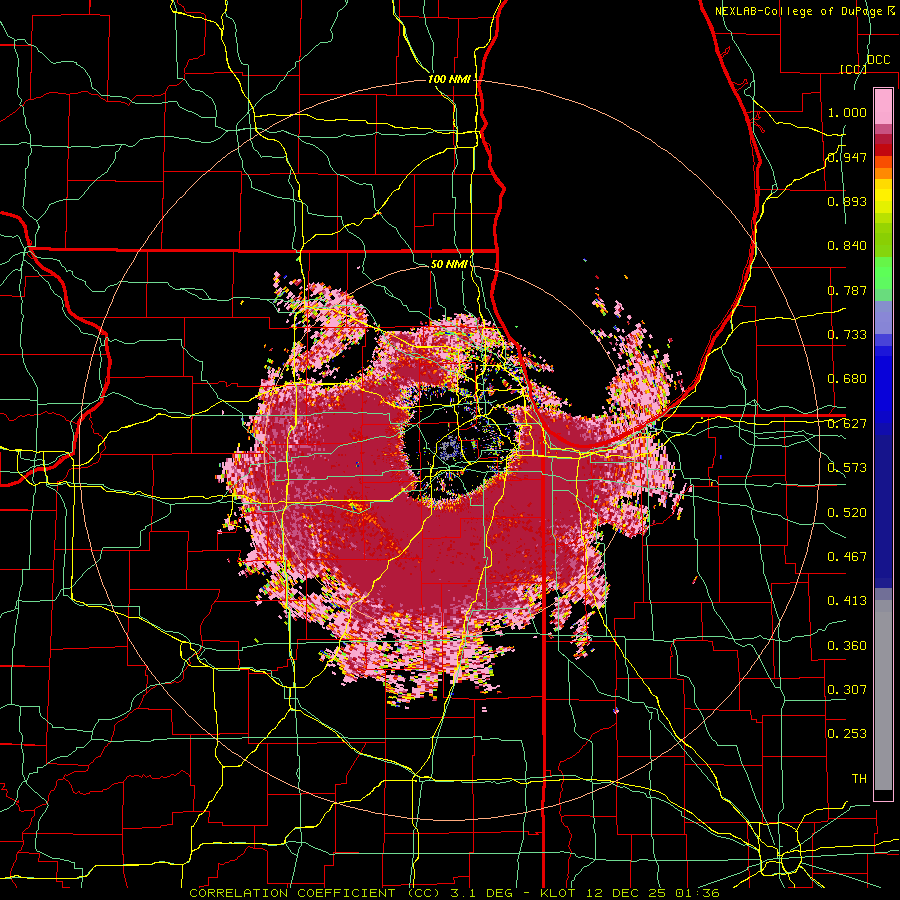The height and width of the screenshot is (900, 900).
Task: Click the 0.573 scale value
Action: point(847,468)
